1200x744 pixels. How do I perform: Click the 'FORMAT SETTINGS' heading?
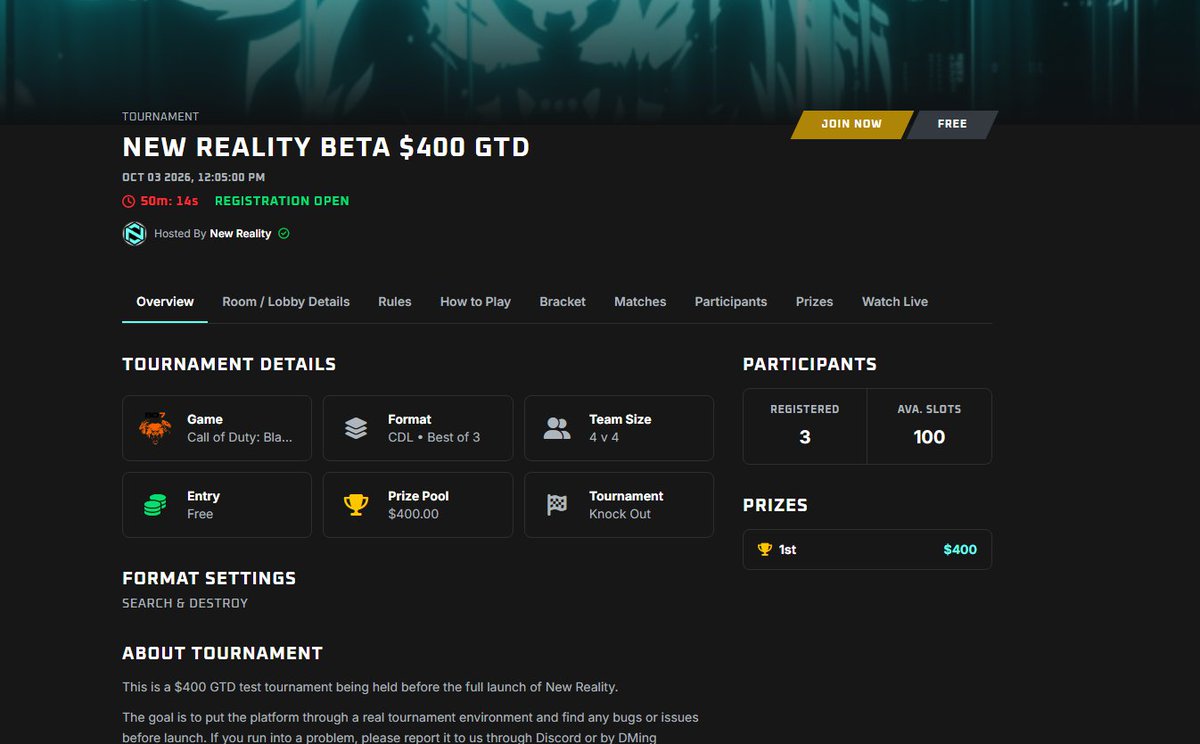click(x=209, y=578)
